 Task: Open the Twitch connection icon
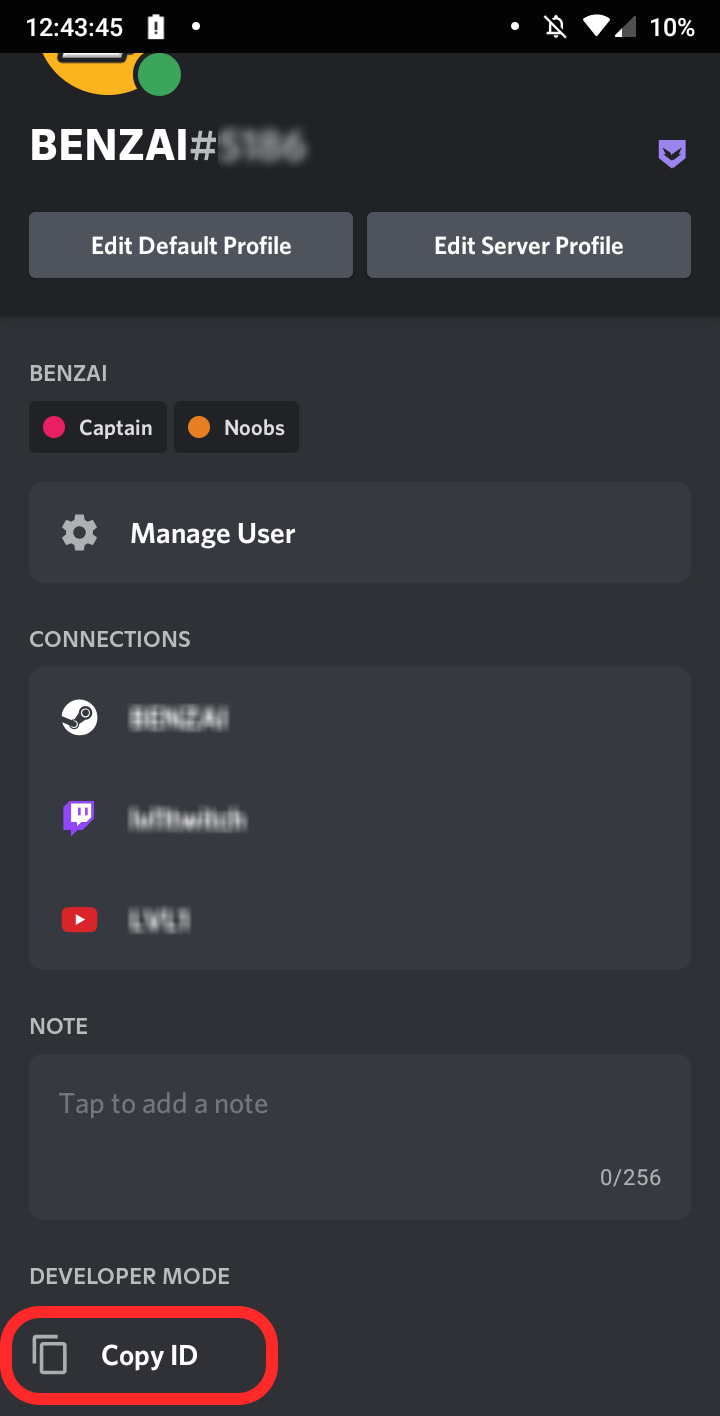(x=79, y=818)
